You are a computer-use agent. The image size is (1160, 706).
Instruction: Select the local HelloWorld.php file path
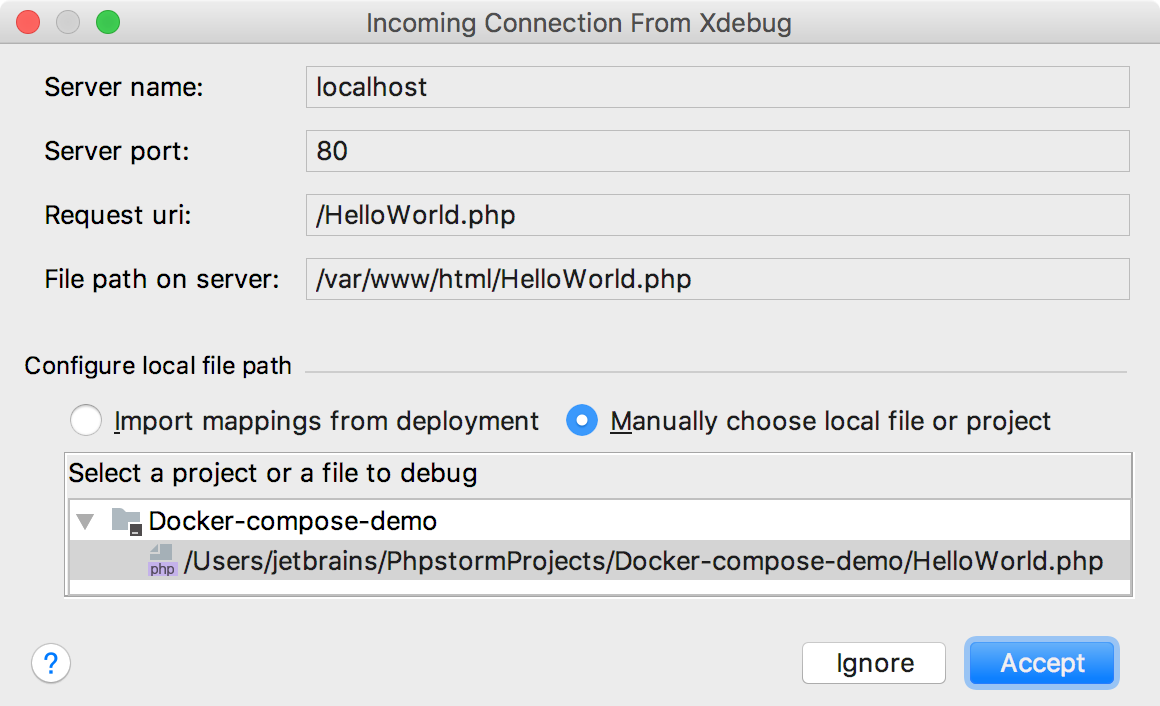click(x=643, y=561)
